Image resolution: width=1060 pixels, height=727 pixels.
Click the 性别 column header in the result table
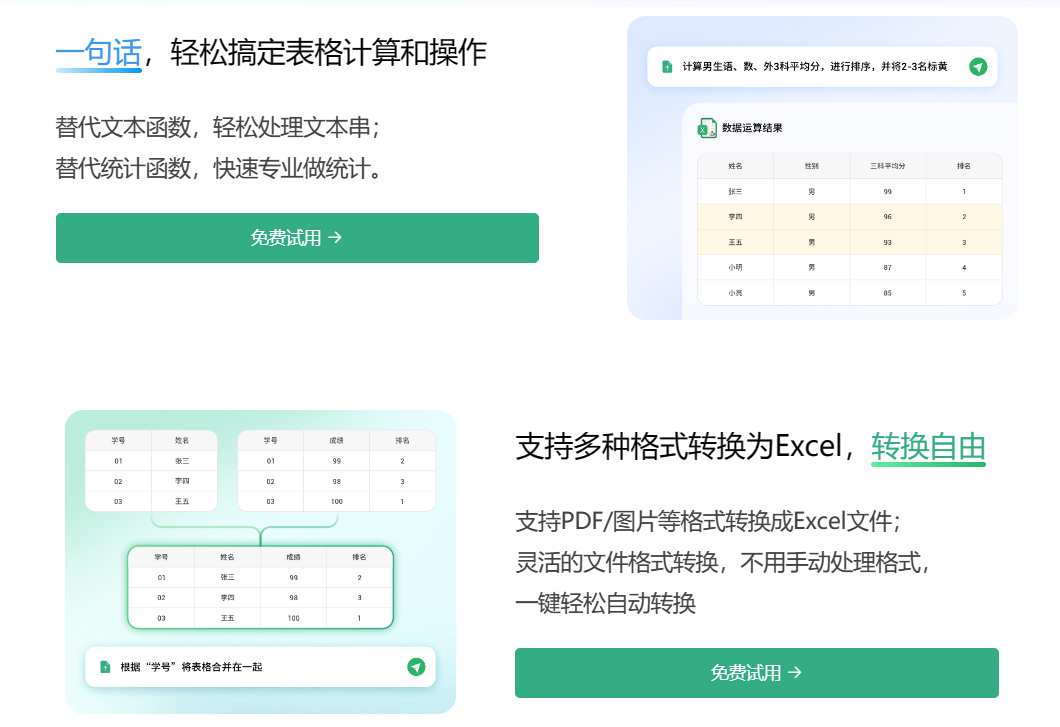[811, 166]
